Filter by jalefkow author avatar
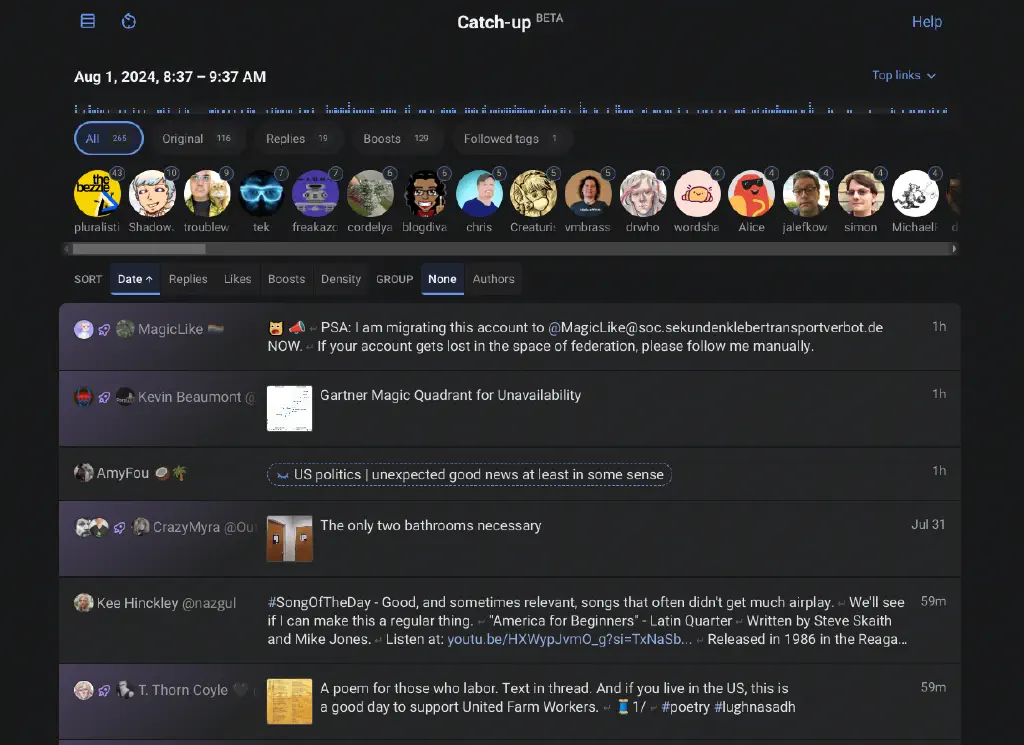 806,193
